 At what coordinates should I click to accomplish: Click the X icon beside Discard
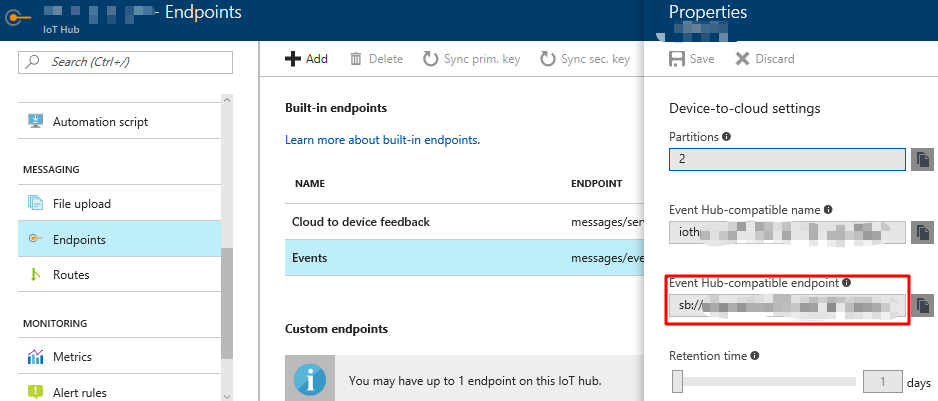coord(742,59)
